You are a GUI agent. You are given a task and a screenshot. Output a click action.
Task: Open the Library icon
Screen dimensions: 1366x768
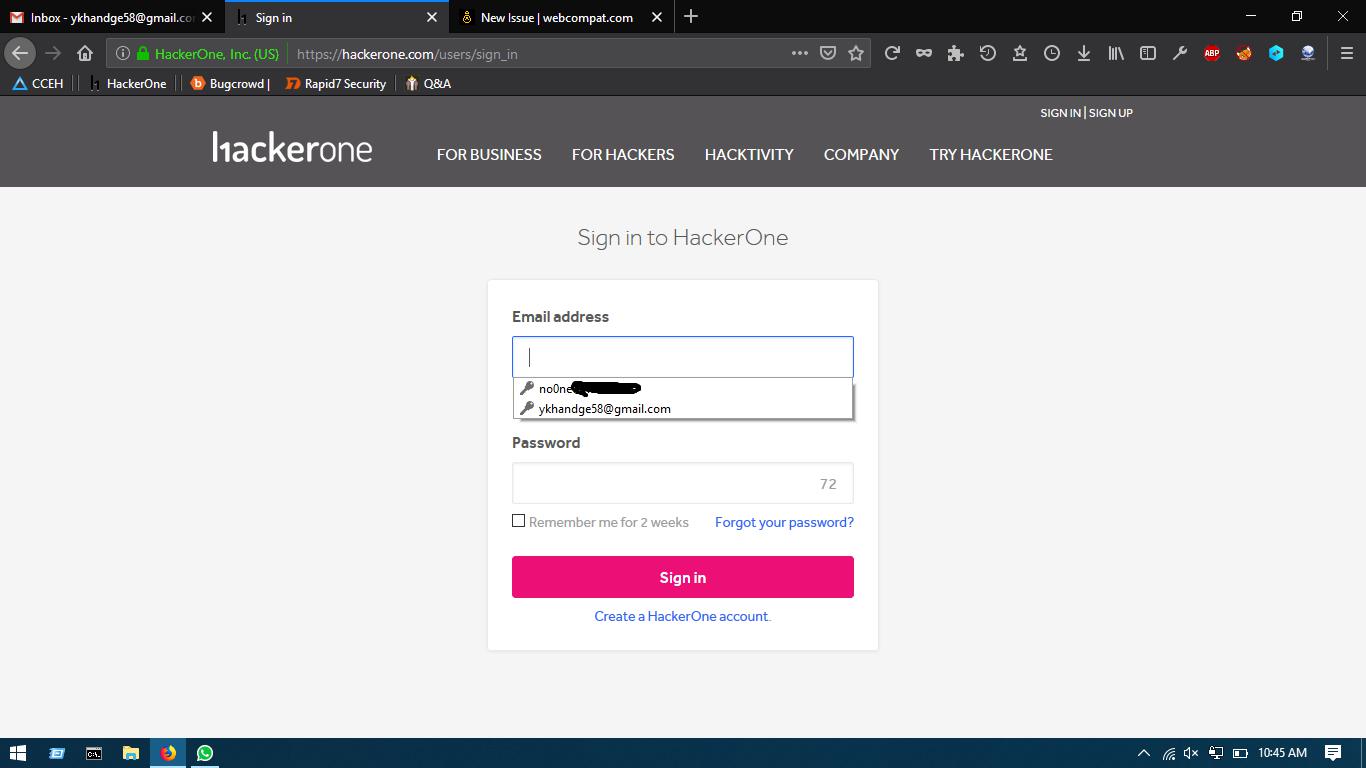click(x=1116, y=53)
